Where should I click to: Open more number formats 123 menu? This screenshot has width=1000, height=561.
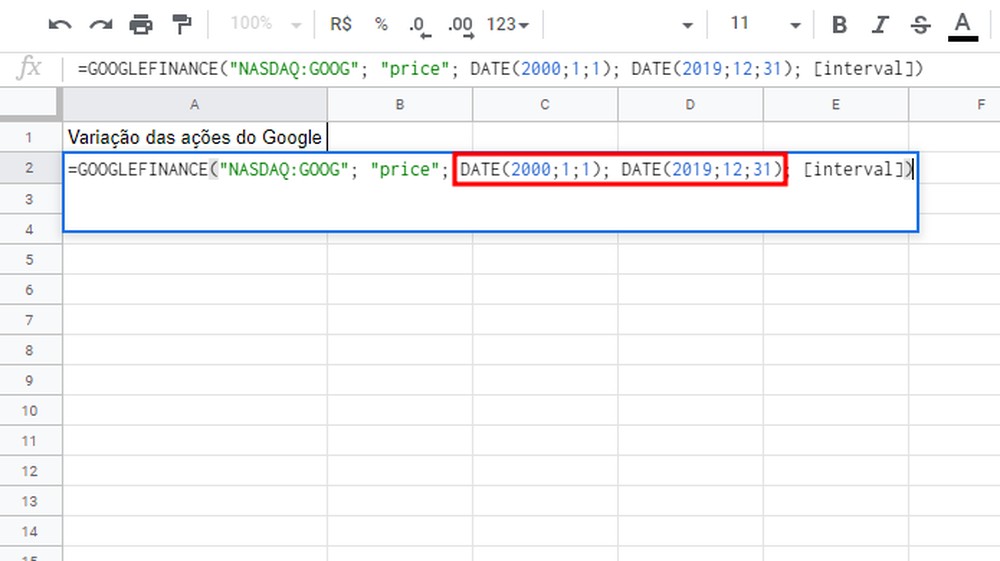(x=508, y=24)
